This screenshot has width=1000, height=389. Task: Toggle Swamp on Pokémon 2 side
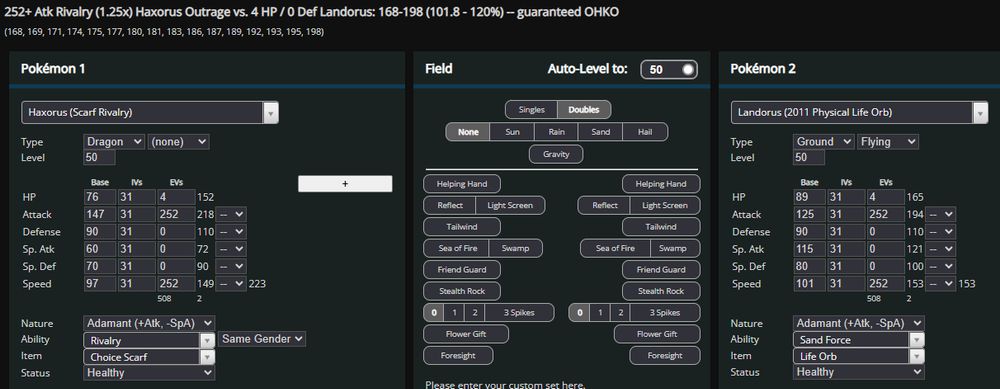pos(675,248)
